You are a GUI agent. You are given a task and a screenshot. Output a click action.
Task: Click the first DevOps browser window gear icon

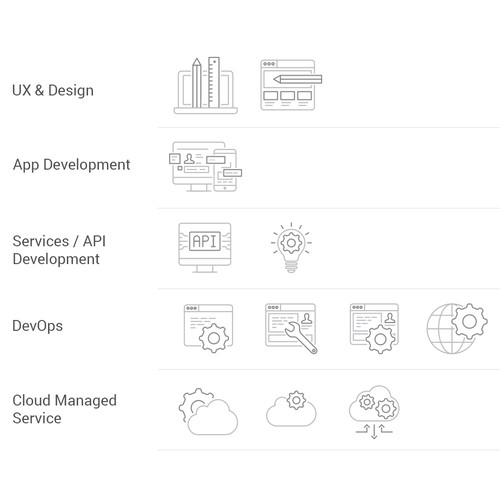208,328
